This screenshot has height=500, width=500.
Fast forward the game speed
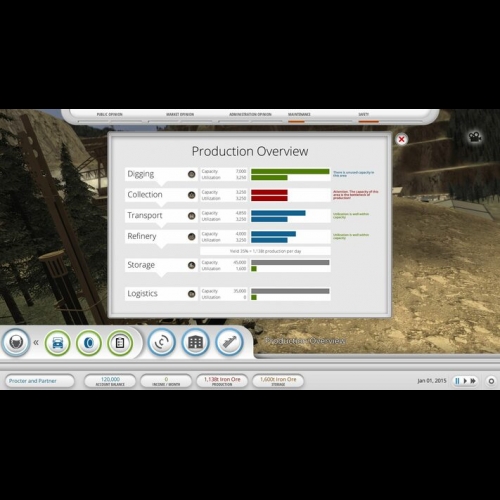[473, 381]
